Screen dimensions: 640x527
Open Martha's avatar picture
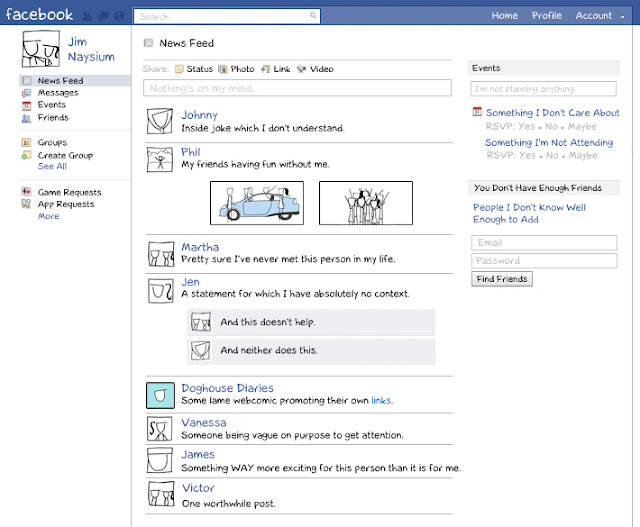click(x=160, y=254)
